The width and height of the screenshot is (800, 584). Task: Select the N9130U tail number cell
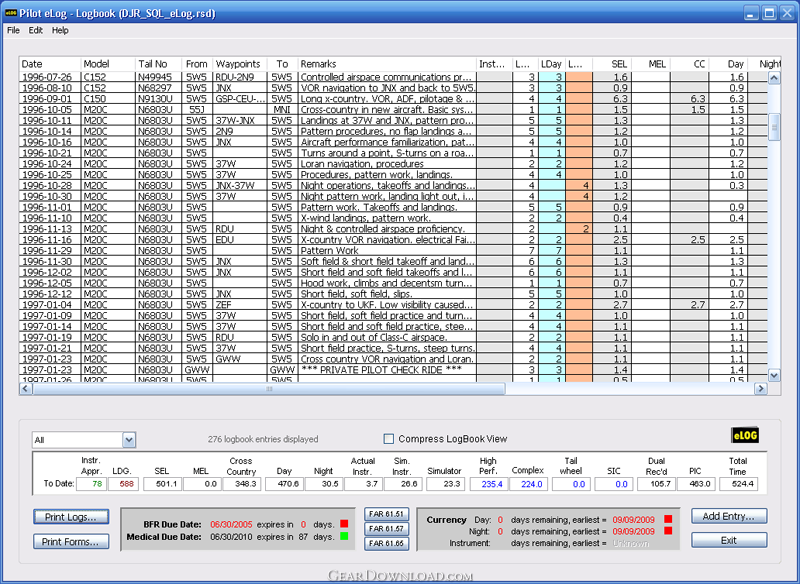point(159,98)
